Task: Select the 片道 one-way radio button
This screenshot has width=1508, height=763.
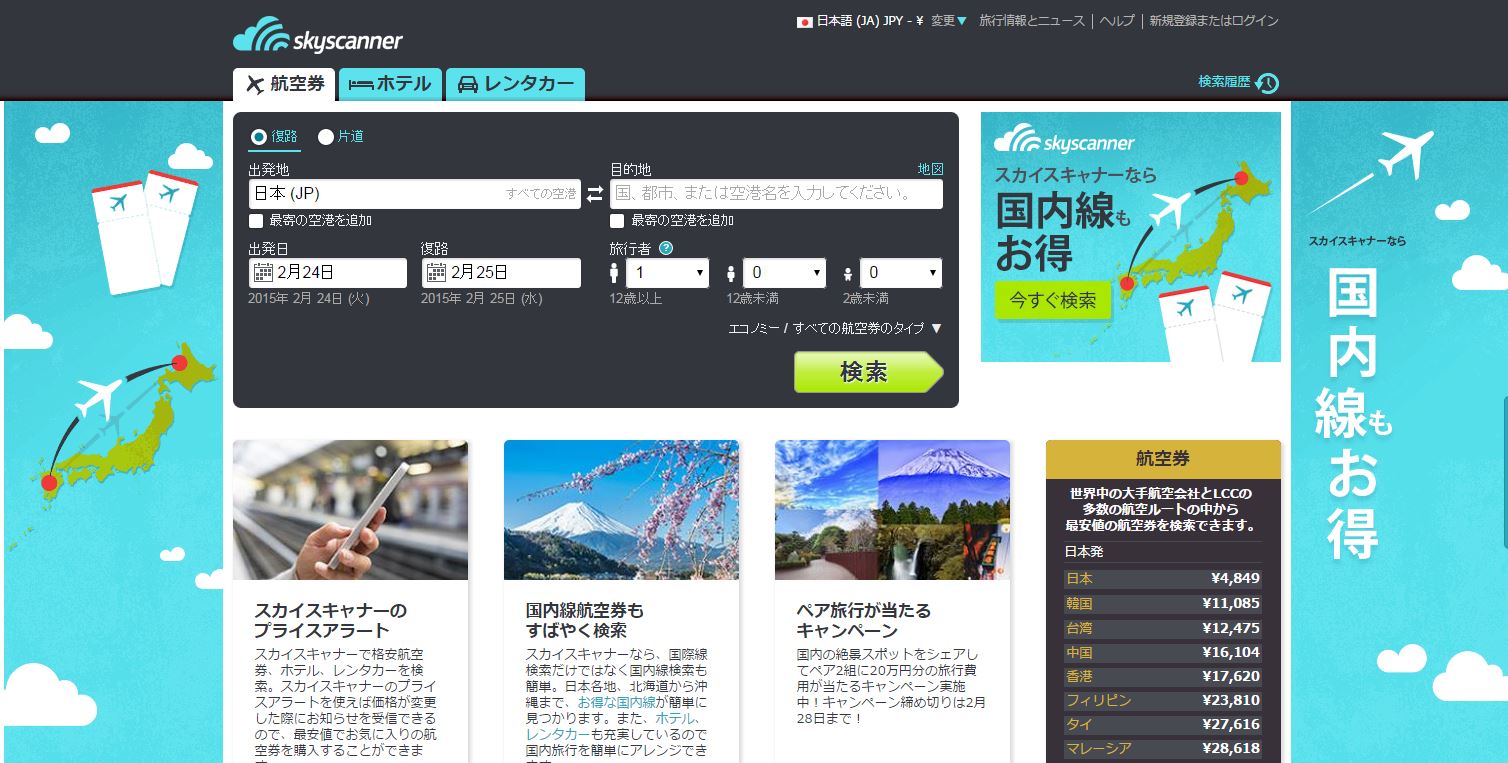Action: coord(326,137)
